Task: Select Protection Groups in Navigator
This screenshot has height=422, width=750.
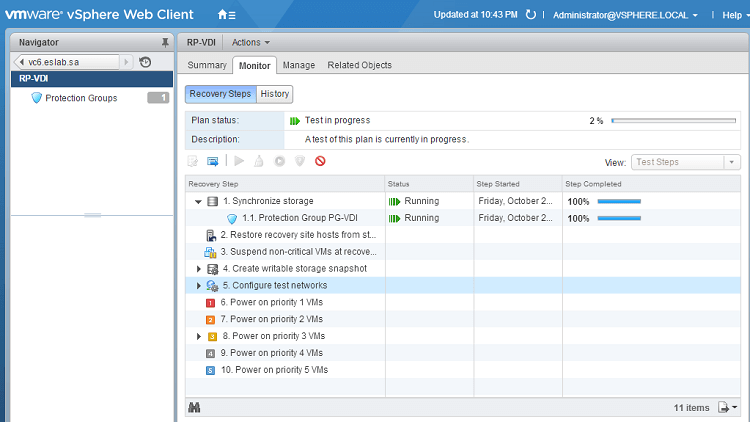Action: click(x=81, y=98)
